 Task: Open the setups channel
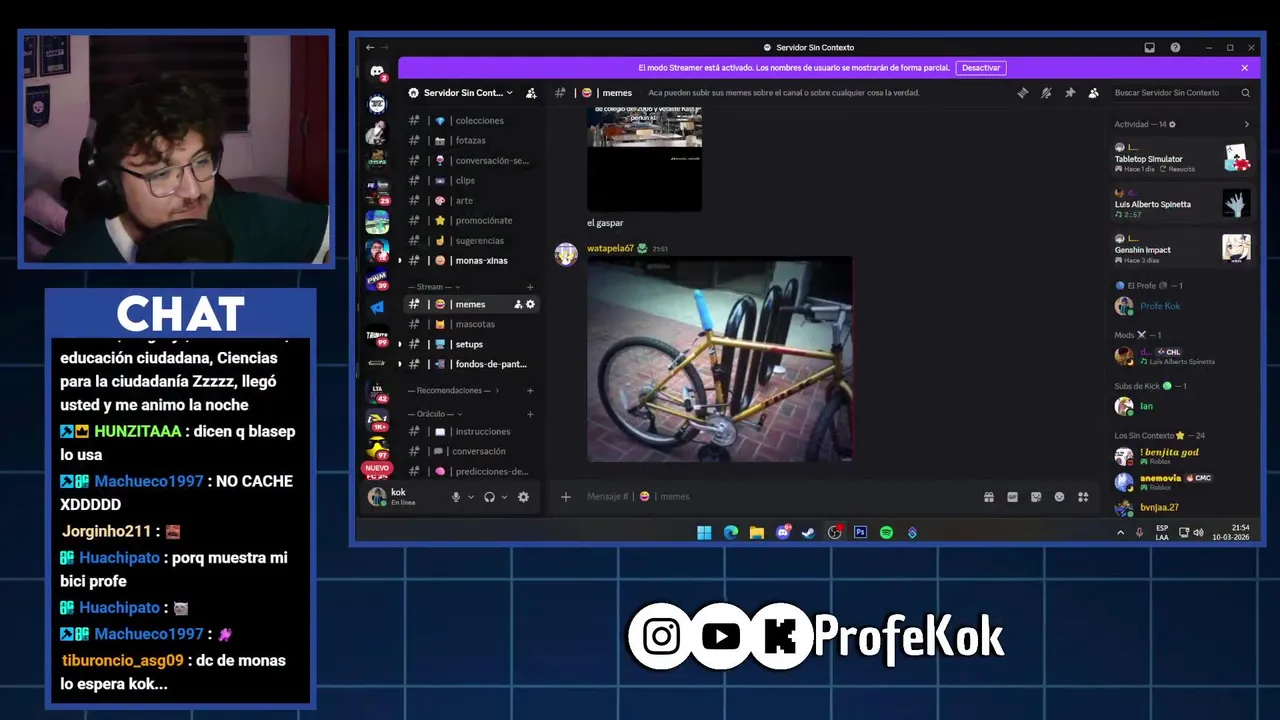(470, 344)
